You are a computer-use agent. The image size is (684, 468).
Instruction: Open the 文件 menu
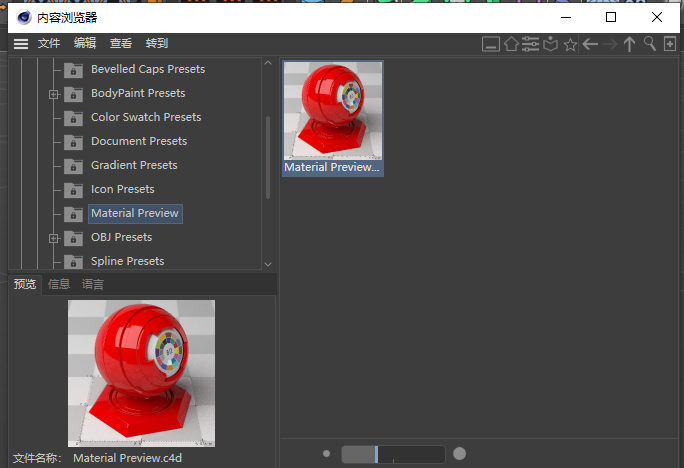click(49, 43)
